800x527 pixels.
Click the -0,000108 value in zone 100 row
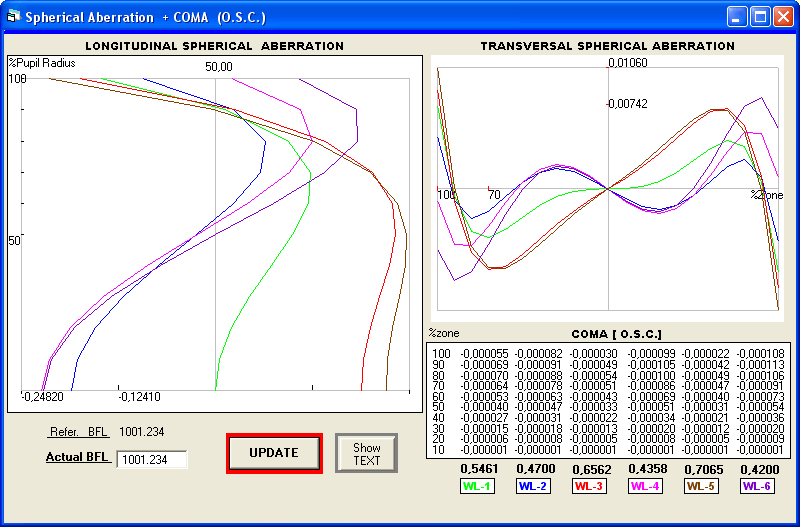pyautogui.click(x=760, y=354)
